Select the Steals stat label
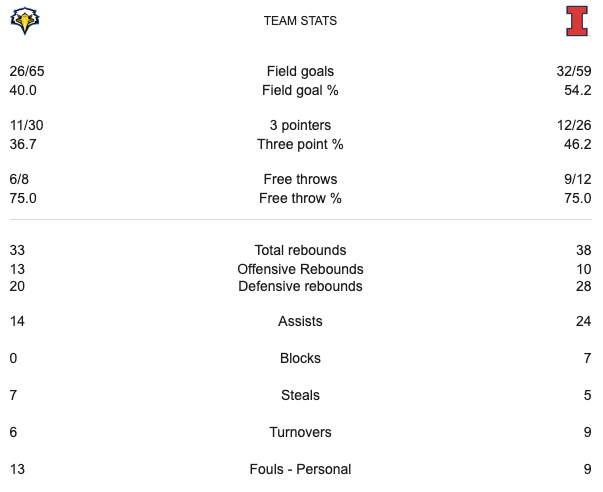Viewport: 603px width, 492px height. click(300, 395)
